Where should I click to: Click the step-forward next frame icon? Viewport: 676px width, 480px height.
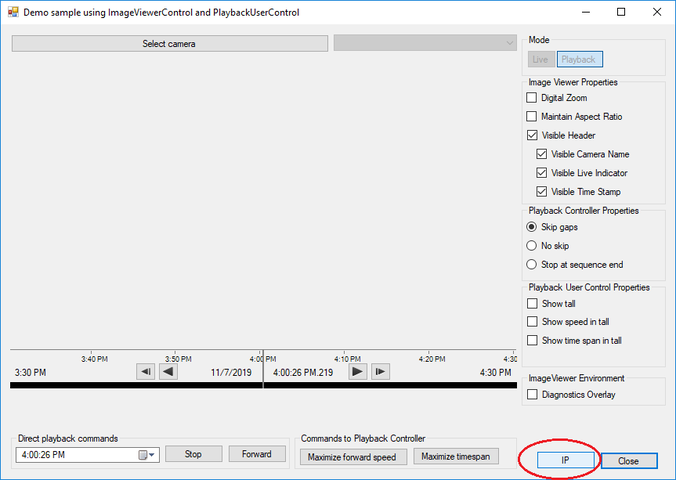(x=380, y=372)
